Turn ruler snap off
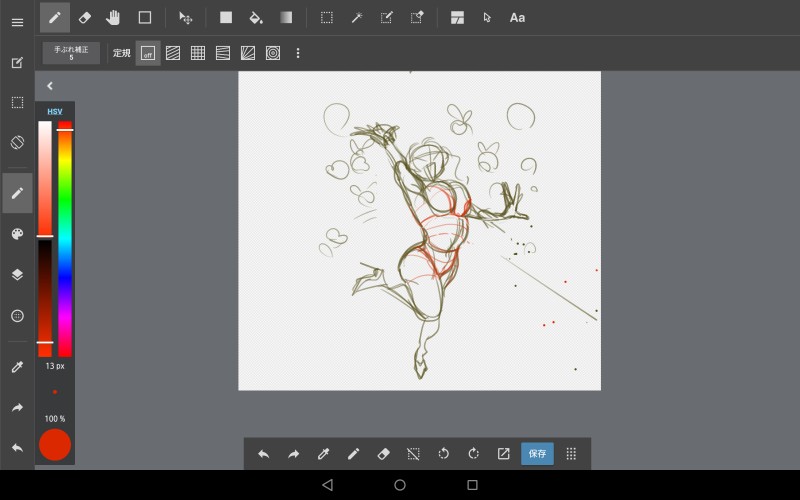 click(x=148, y=53)
